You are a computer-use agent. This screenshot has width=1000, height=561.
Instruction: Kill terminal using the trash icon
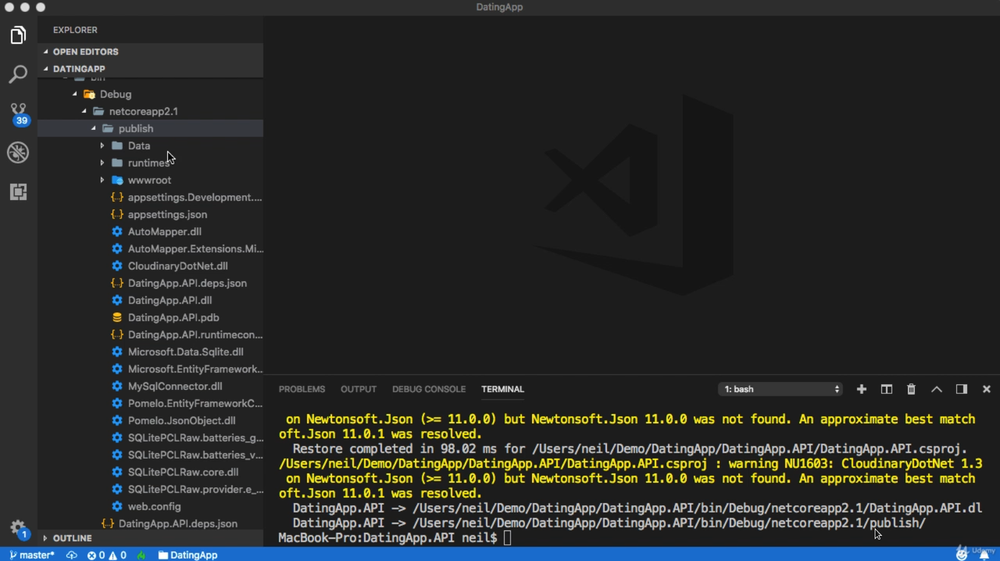click(911, 389)
